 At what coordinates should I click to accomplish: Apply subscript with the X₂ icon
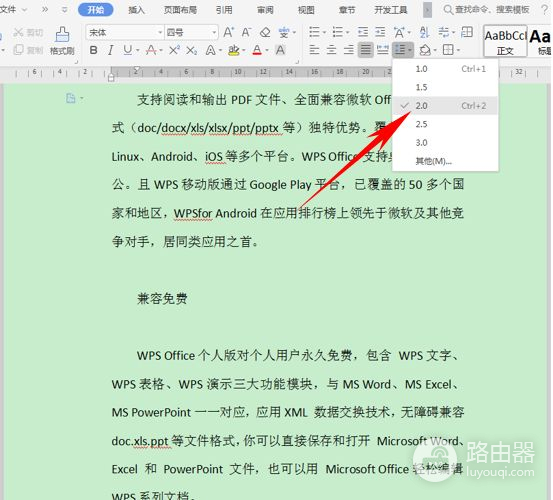[x=192, y=51]
